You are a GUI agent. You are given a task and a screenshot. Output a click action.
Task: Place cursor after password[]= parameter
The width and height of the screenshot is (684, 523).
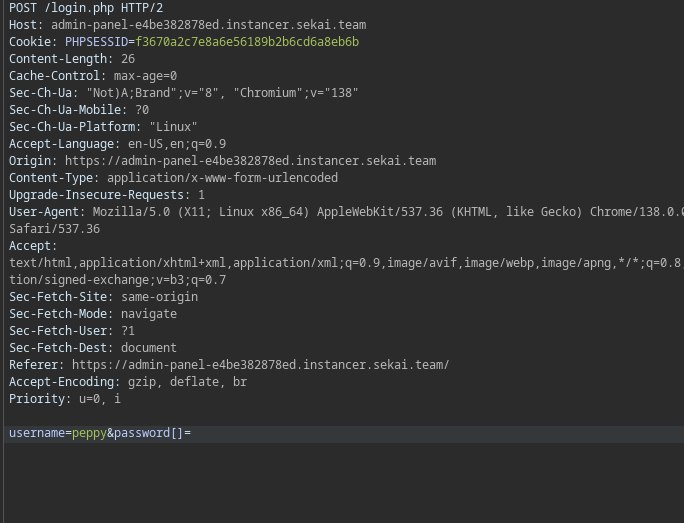pyautogui.click(x=191, y=433)
